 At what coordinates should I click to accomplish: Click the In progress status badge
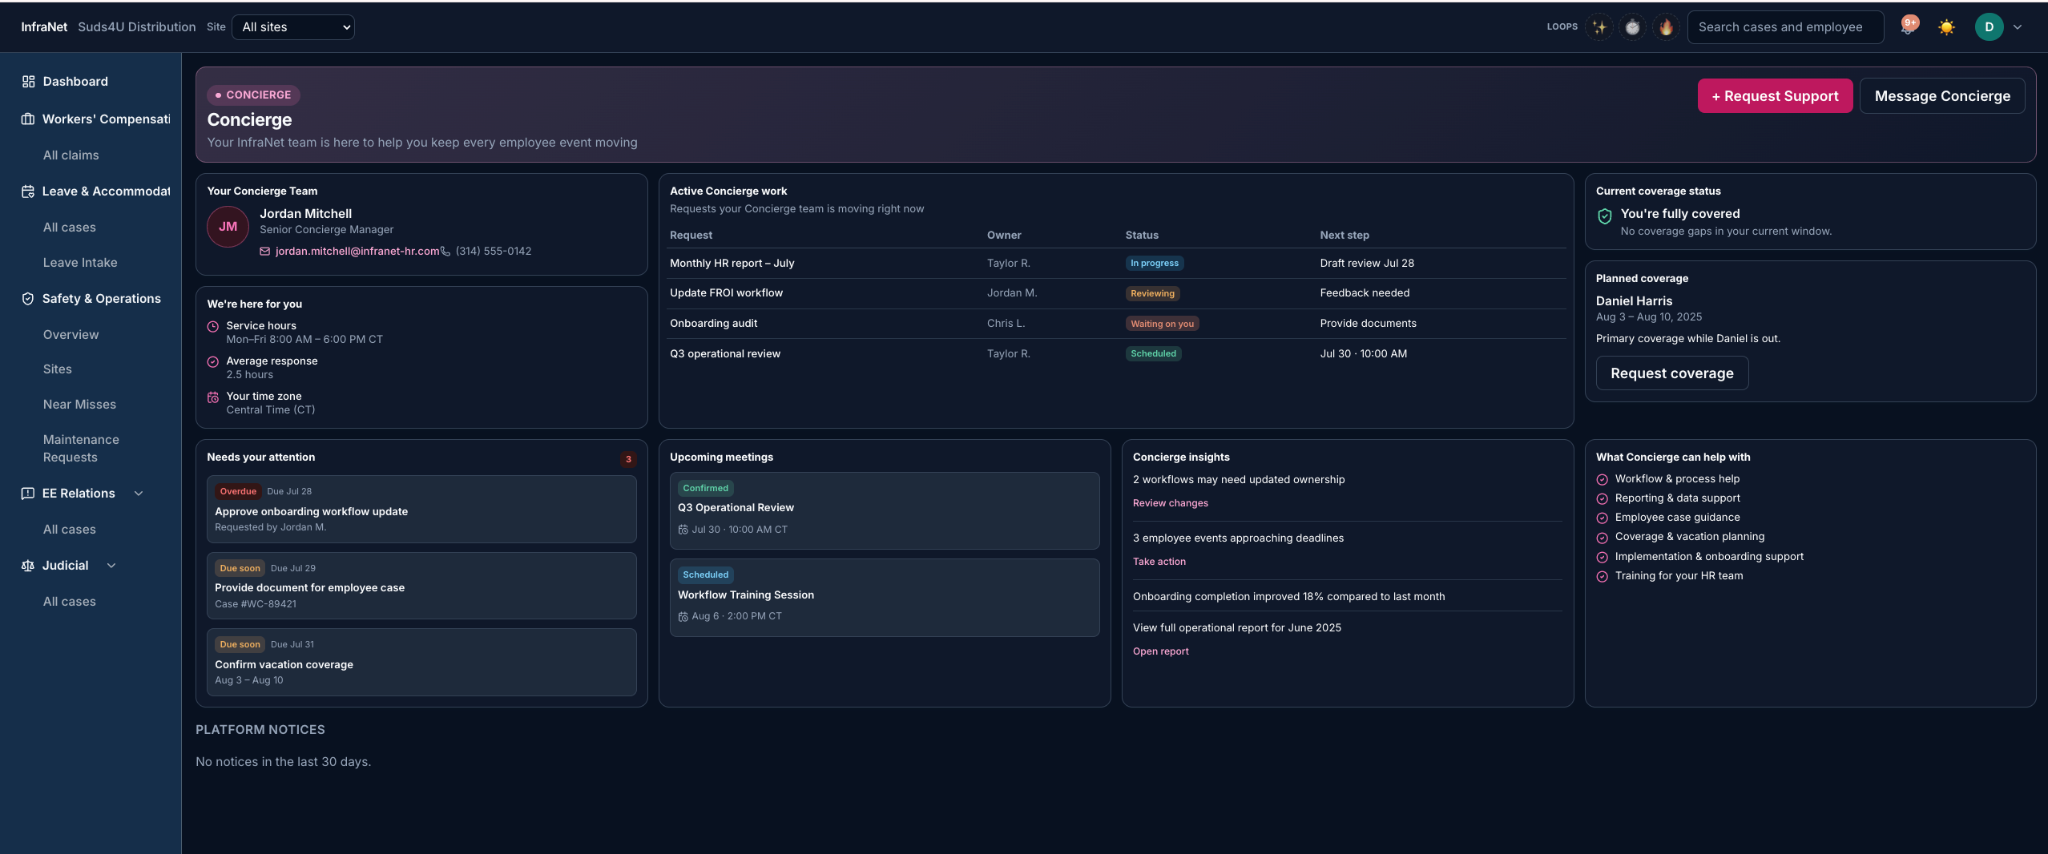(1154, 263)
